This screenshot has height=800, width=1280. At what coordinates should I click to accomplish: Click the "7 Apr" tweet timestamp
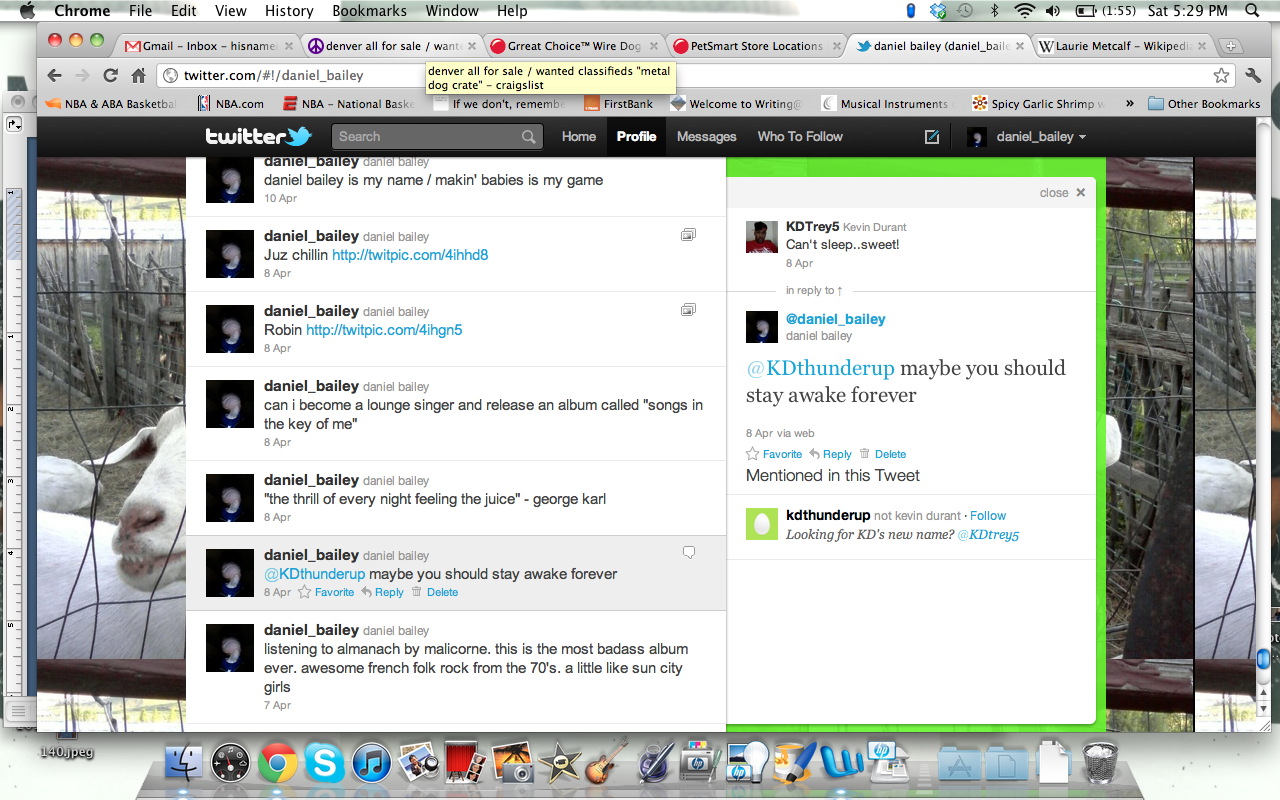277,705
